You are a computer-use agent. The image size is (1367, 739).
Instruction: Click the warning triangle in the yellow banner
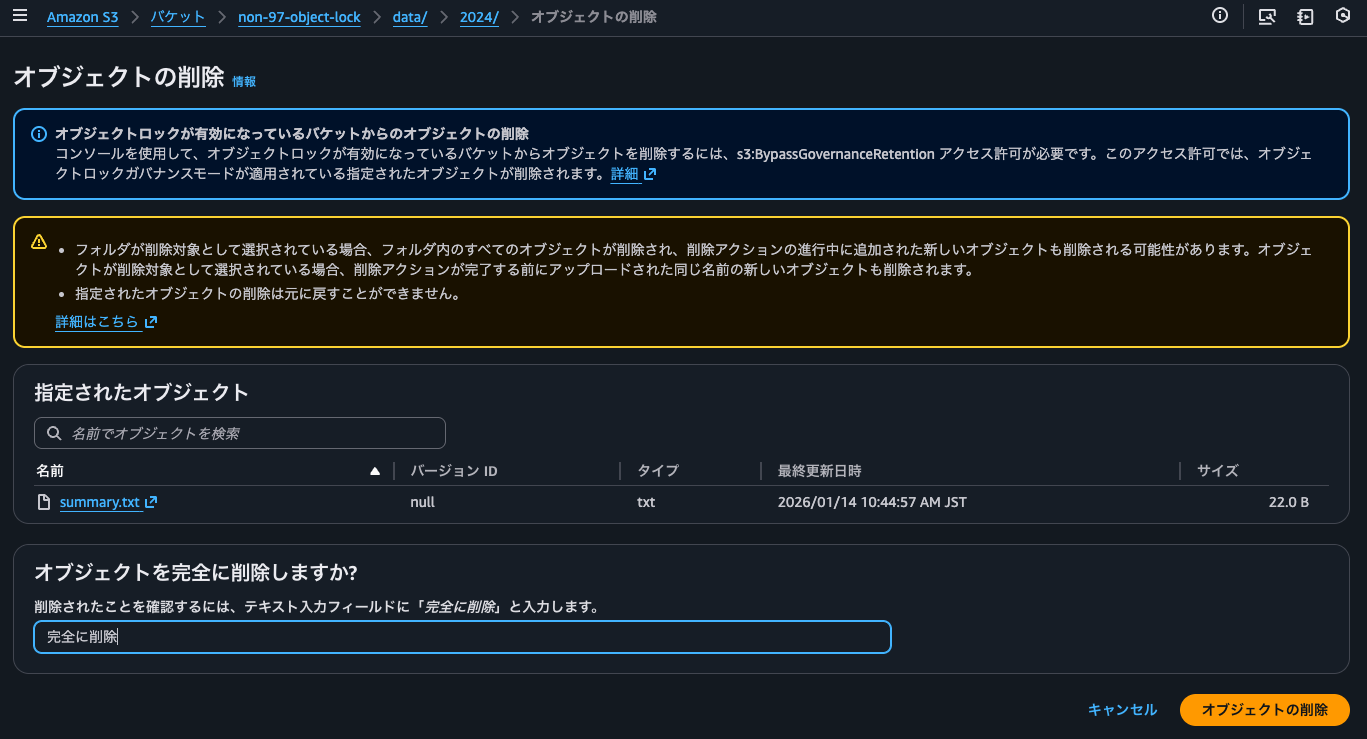click(38, 242)
